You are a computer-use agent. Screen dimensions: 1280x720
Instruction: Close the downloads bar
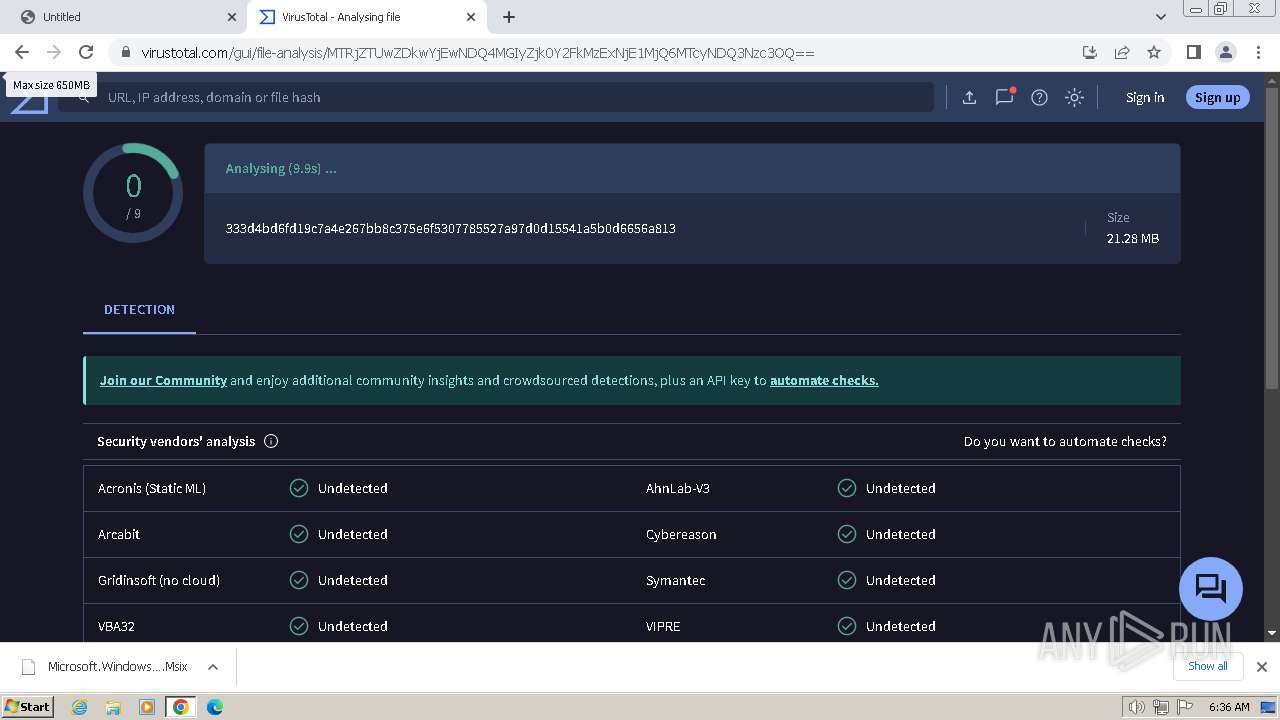click(1262, 667)
